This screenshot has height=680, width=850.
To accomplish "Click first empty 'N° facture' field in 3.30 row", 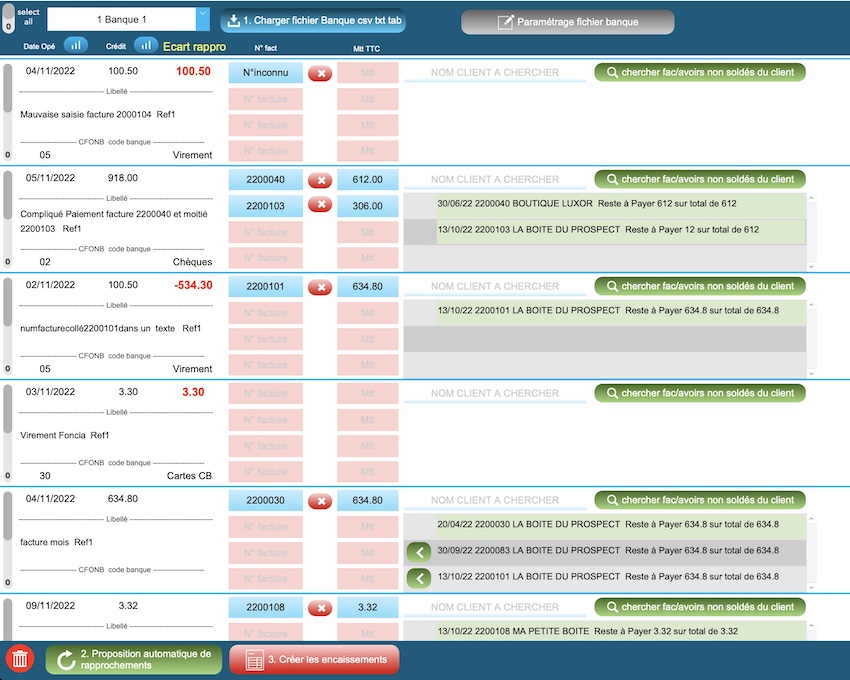I will coord(266,393).
